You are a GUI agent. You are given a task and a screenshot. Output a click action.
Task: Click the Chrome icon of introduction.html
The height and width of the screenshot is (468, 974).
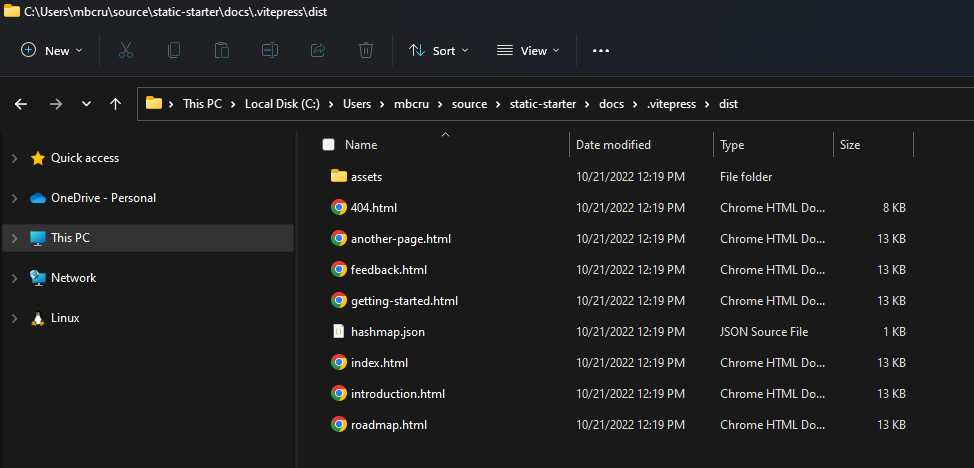point(339,394)
